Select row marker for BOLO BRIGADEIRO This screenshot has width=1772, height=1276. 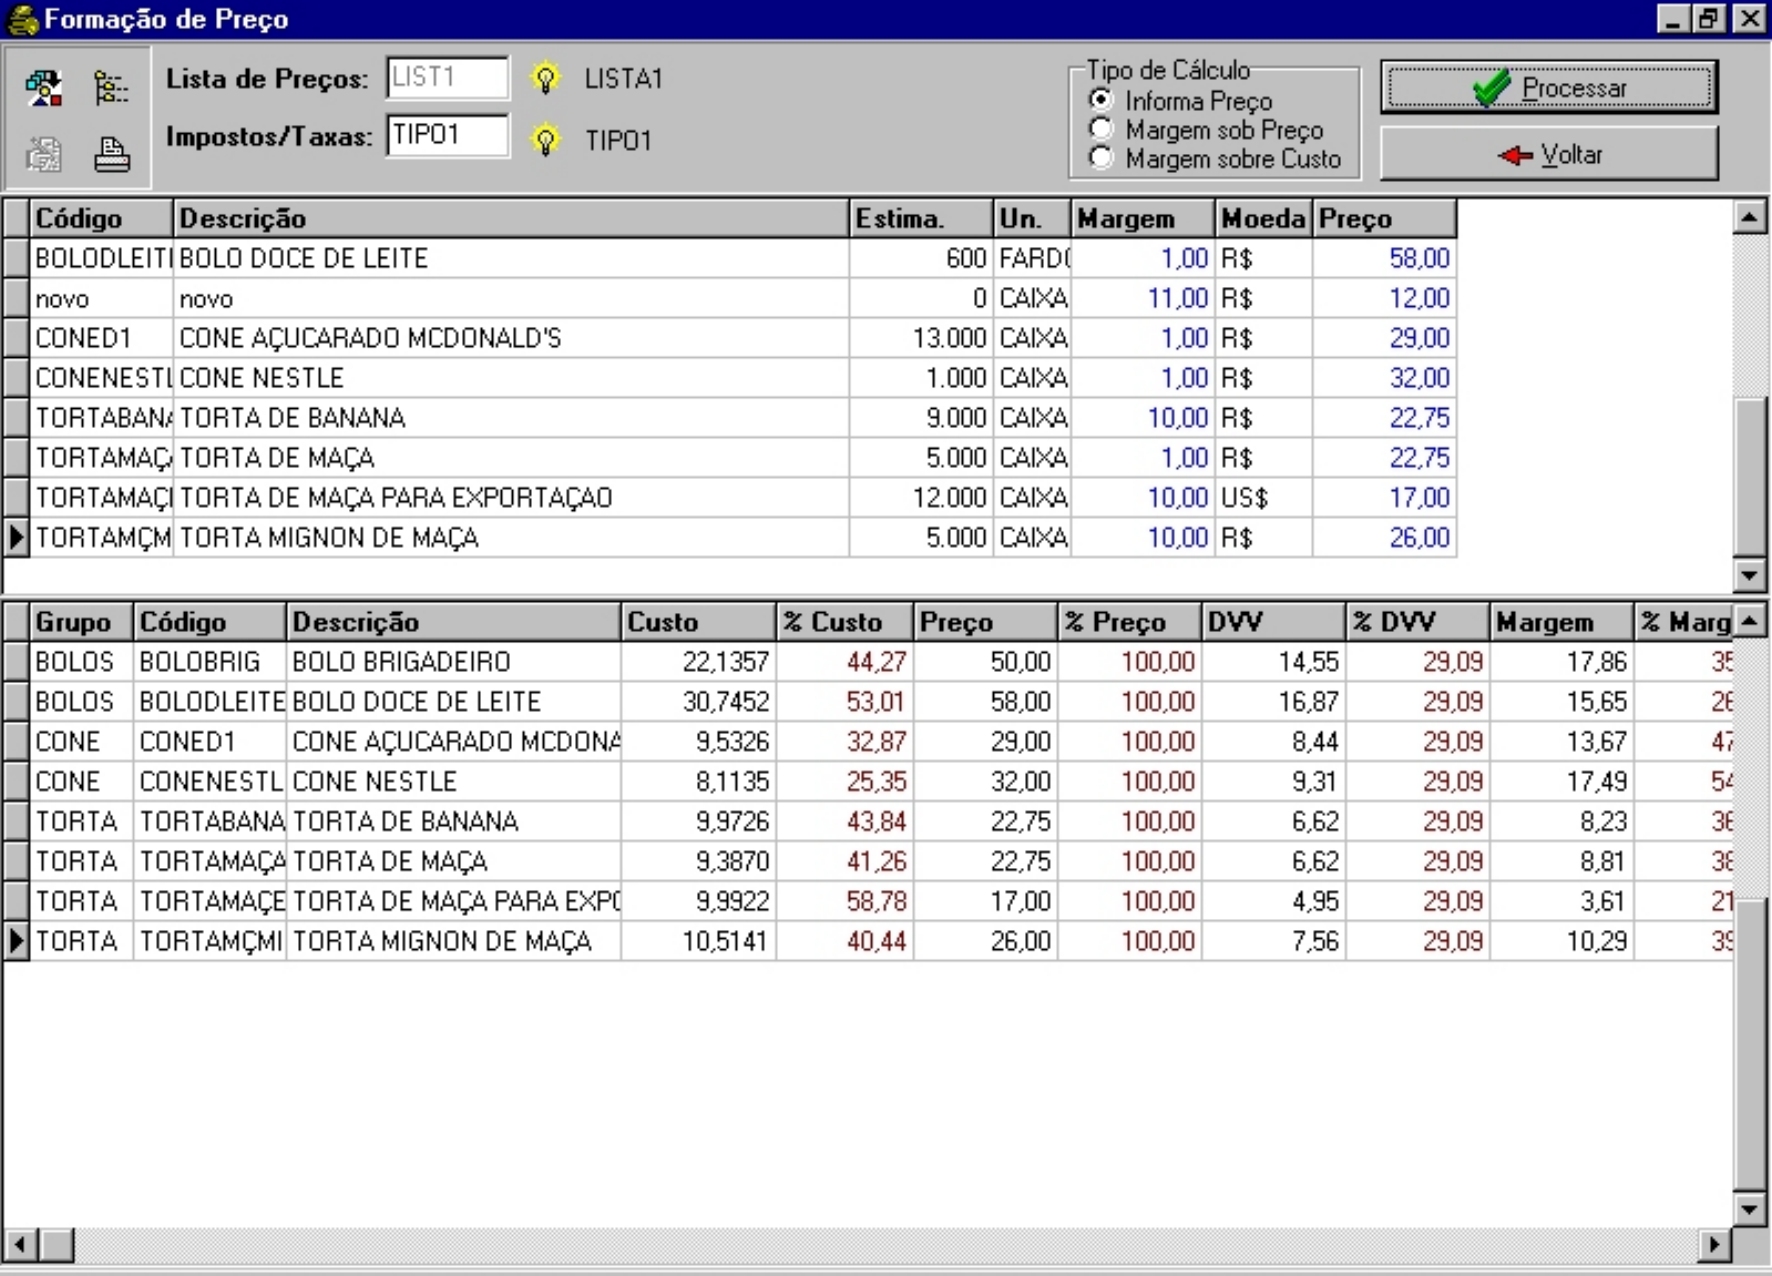click(x=16, y=662)
